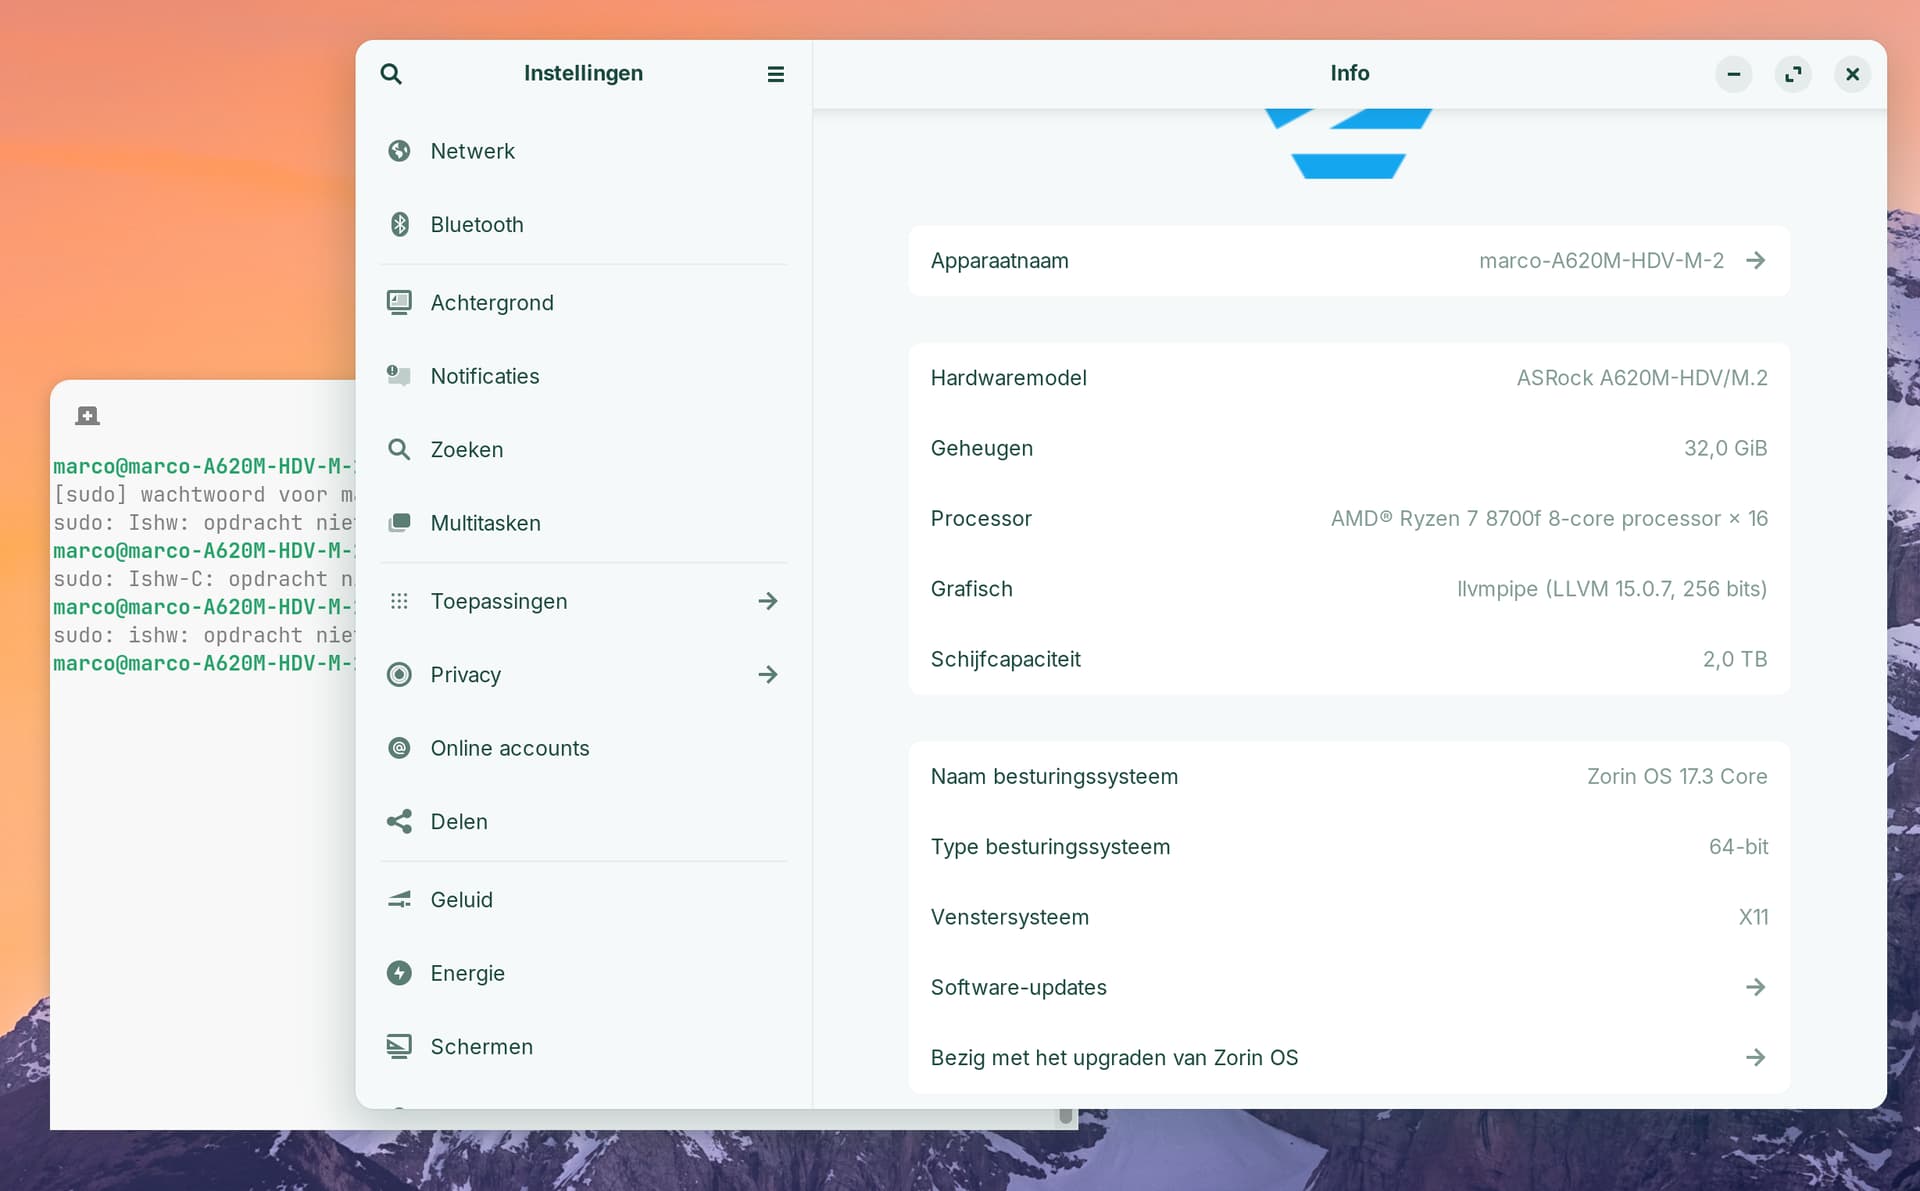This screenshot has height=1191, width=1920.
Task: Open Zoeken settings
Action: 583,449
